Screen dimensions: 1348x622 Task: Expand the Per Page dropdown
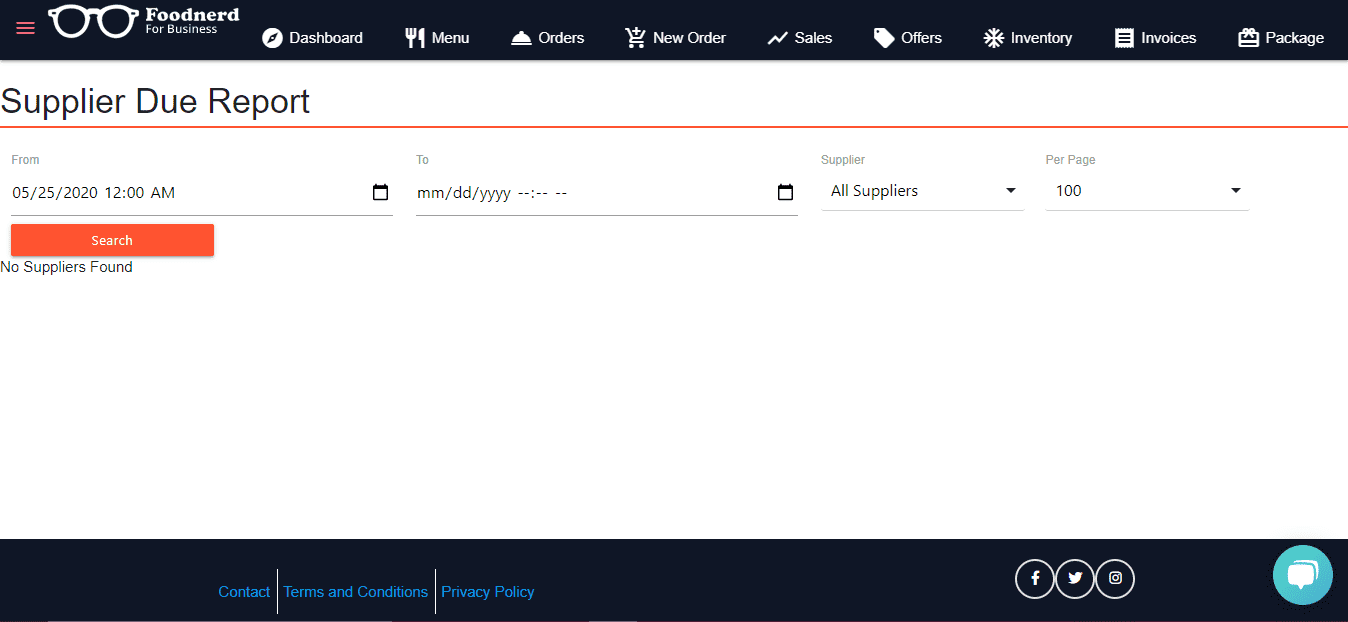point(1146,191)
